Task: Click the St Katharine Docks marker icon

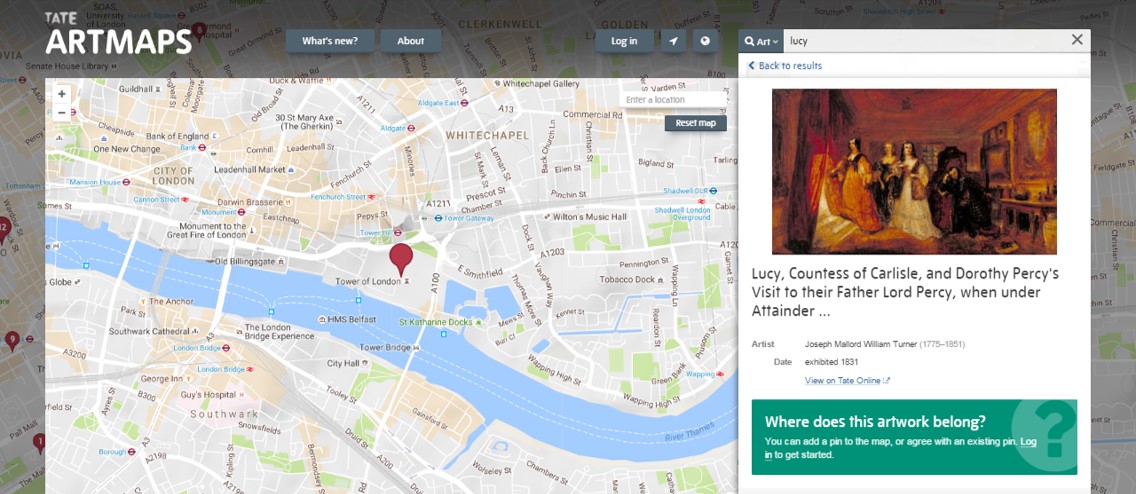Action: pyautogui.click(x=478, y=321)
